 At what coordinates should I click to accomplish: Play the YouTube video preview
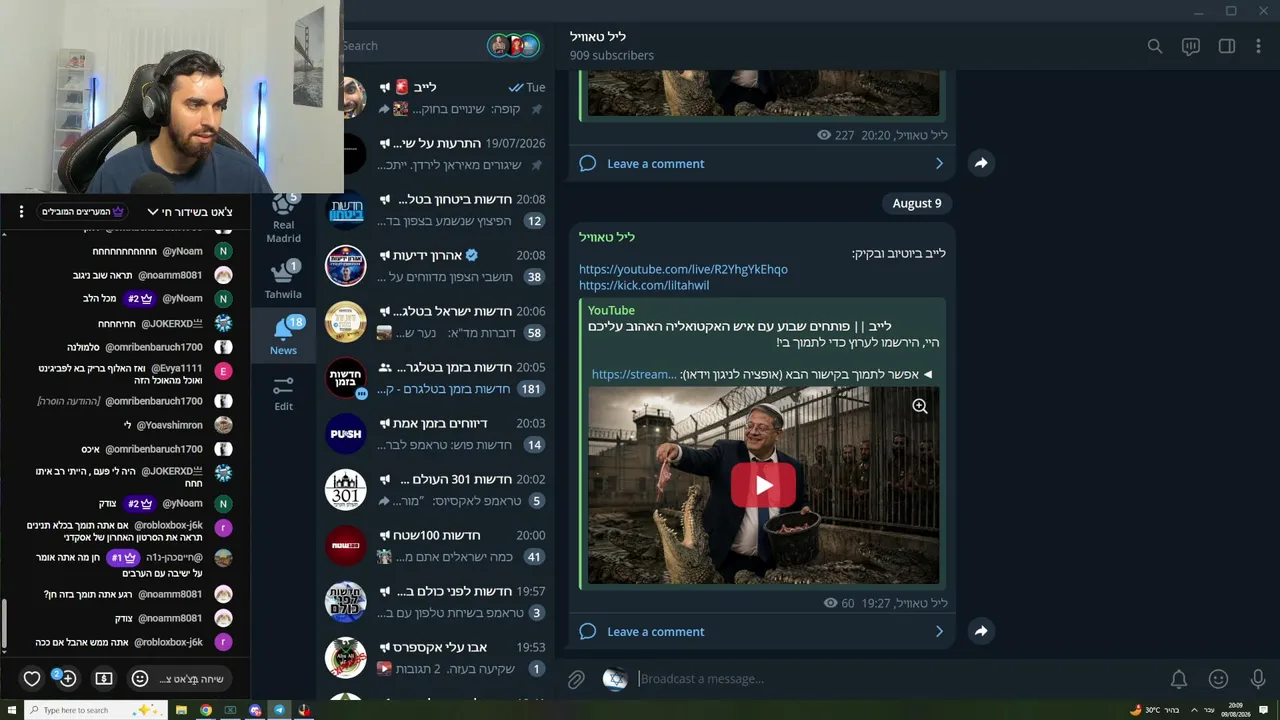click(x=763, y=486)
